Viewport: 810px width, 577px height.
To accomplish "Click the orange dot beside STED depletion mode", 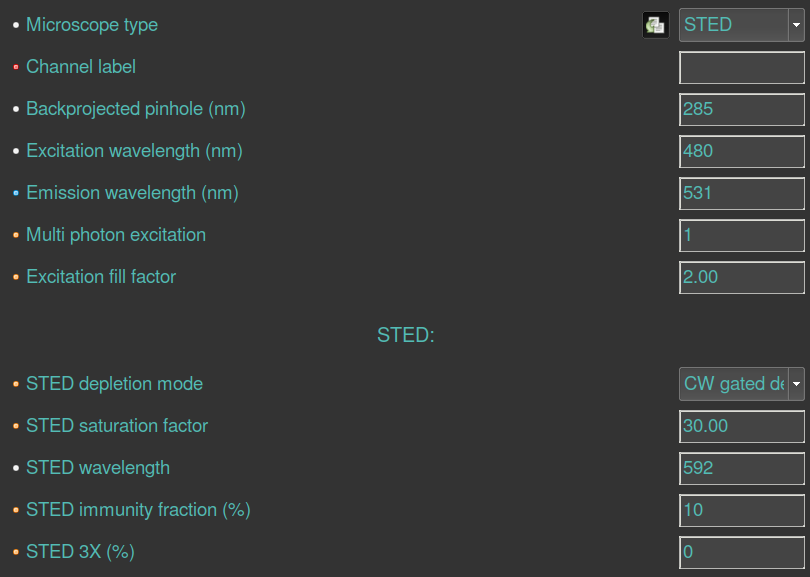I will 16,384.
